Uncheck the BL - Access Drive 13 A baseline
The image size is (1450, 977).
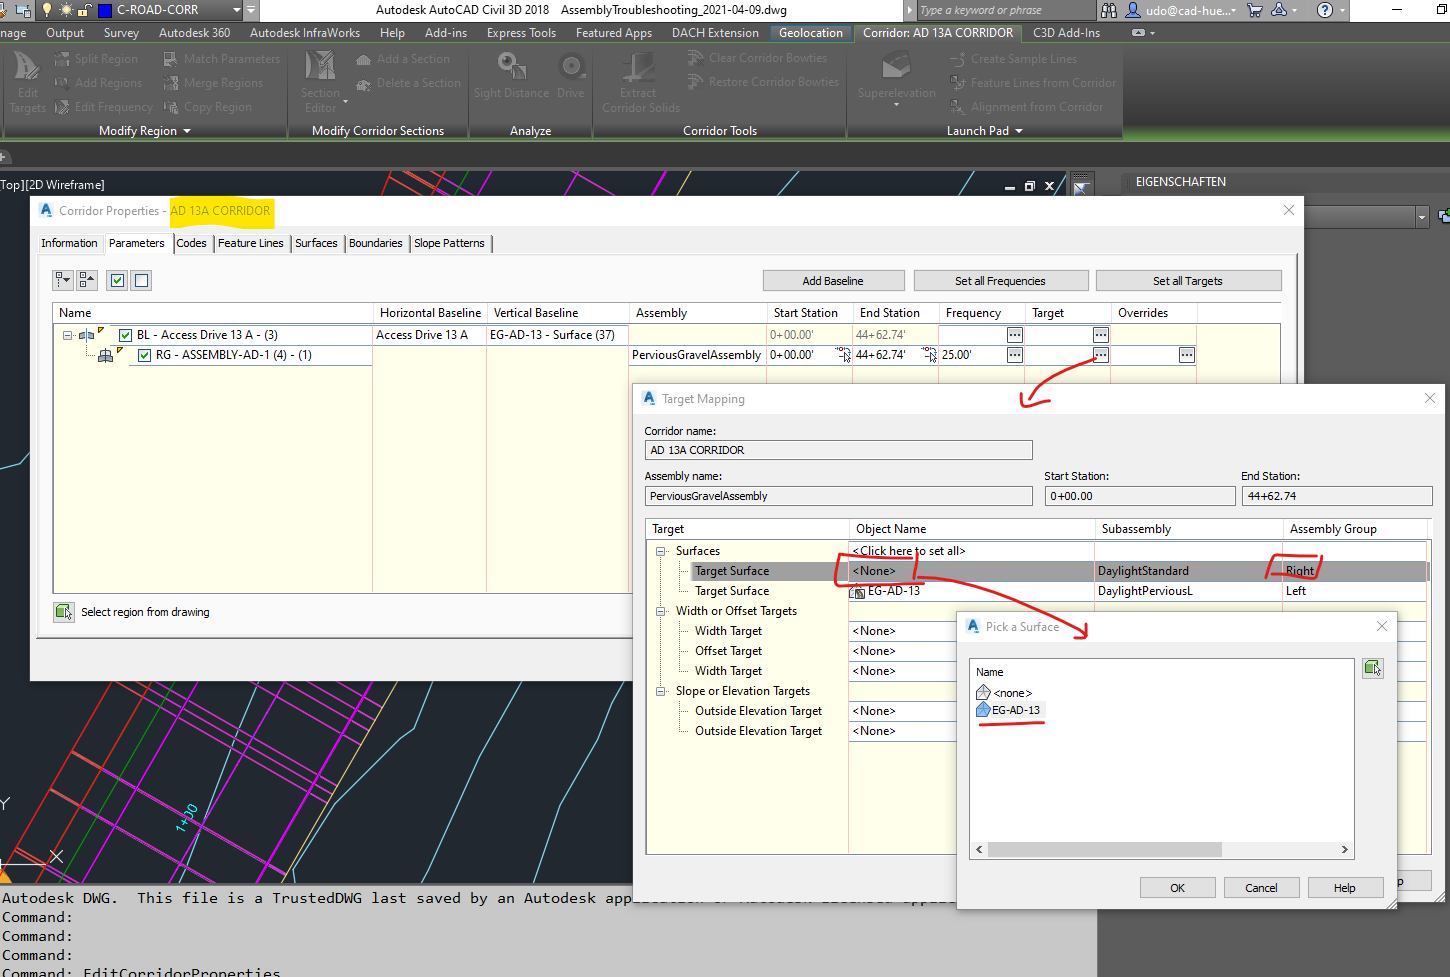point(126,335)
